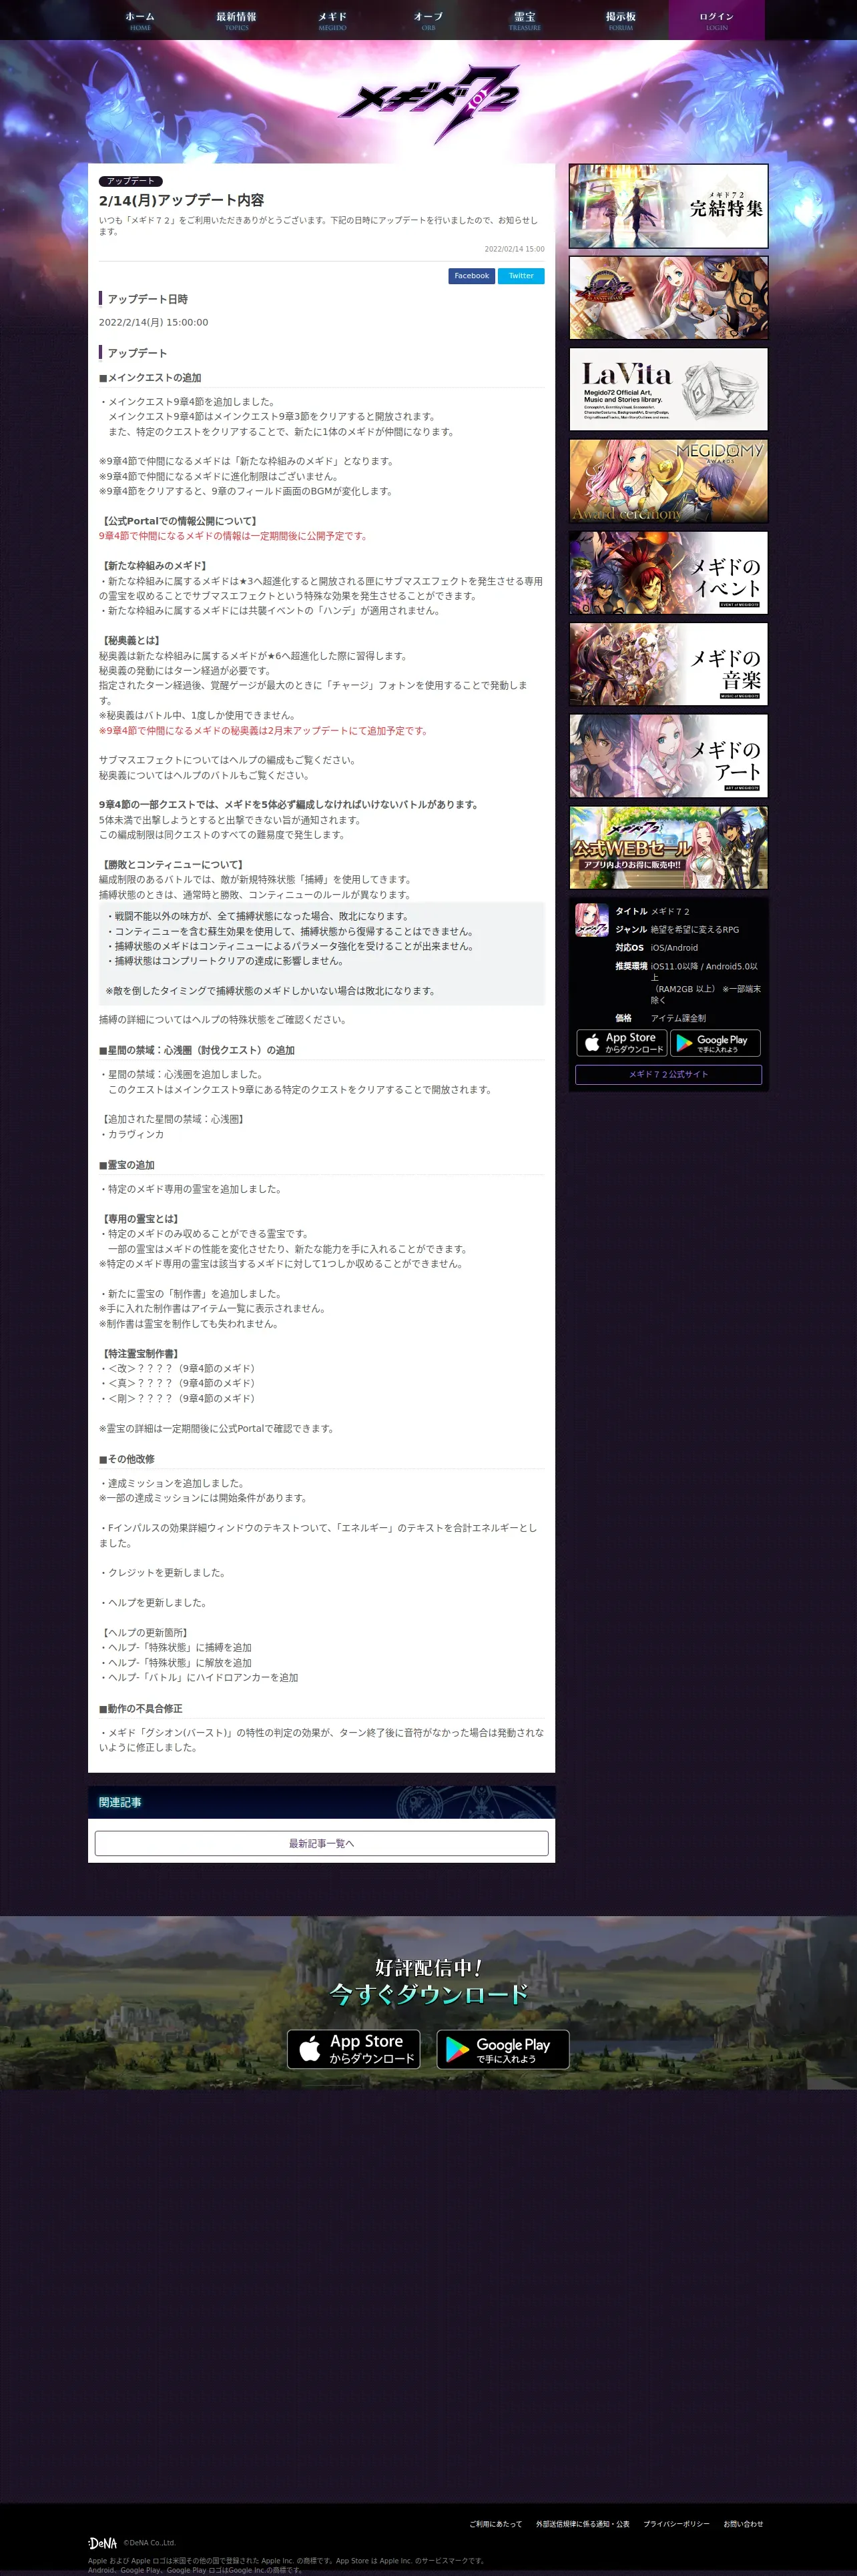Share the article via Facebook button

471,276
